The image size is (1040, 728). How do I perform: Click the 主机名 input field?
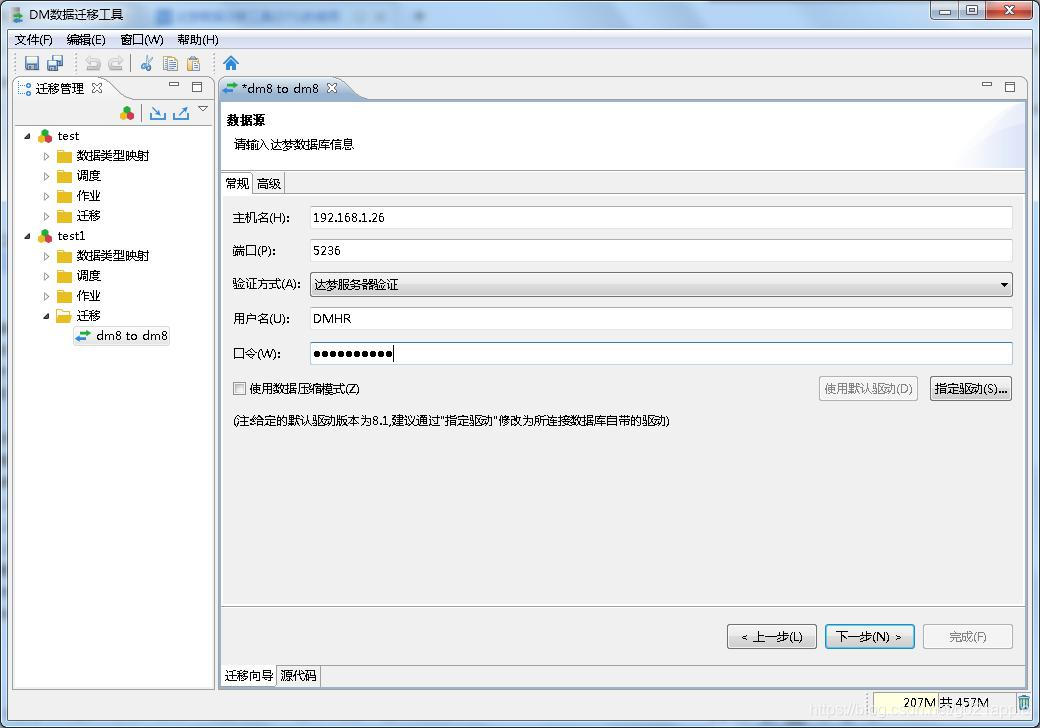[661, 217]
